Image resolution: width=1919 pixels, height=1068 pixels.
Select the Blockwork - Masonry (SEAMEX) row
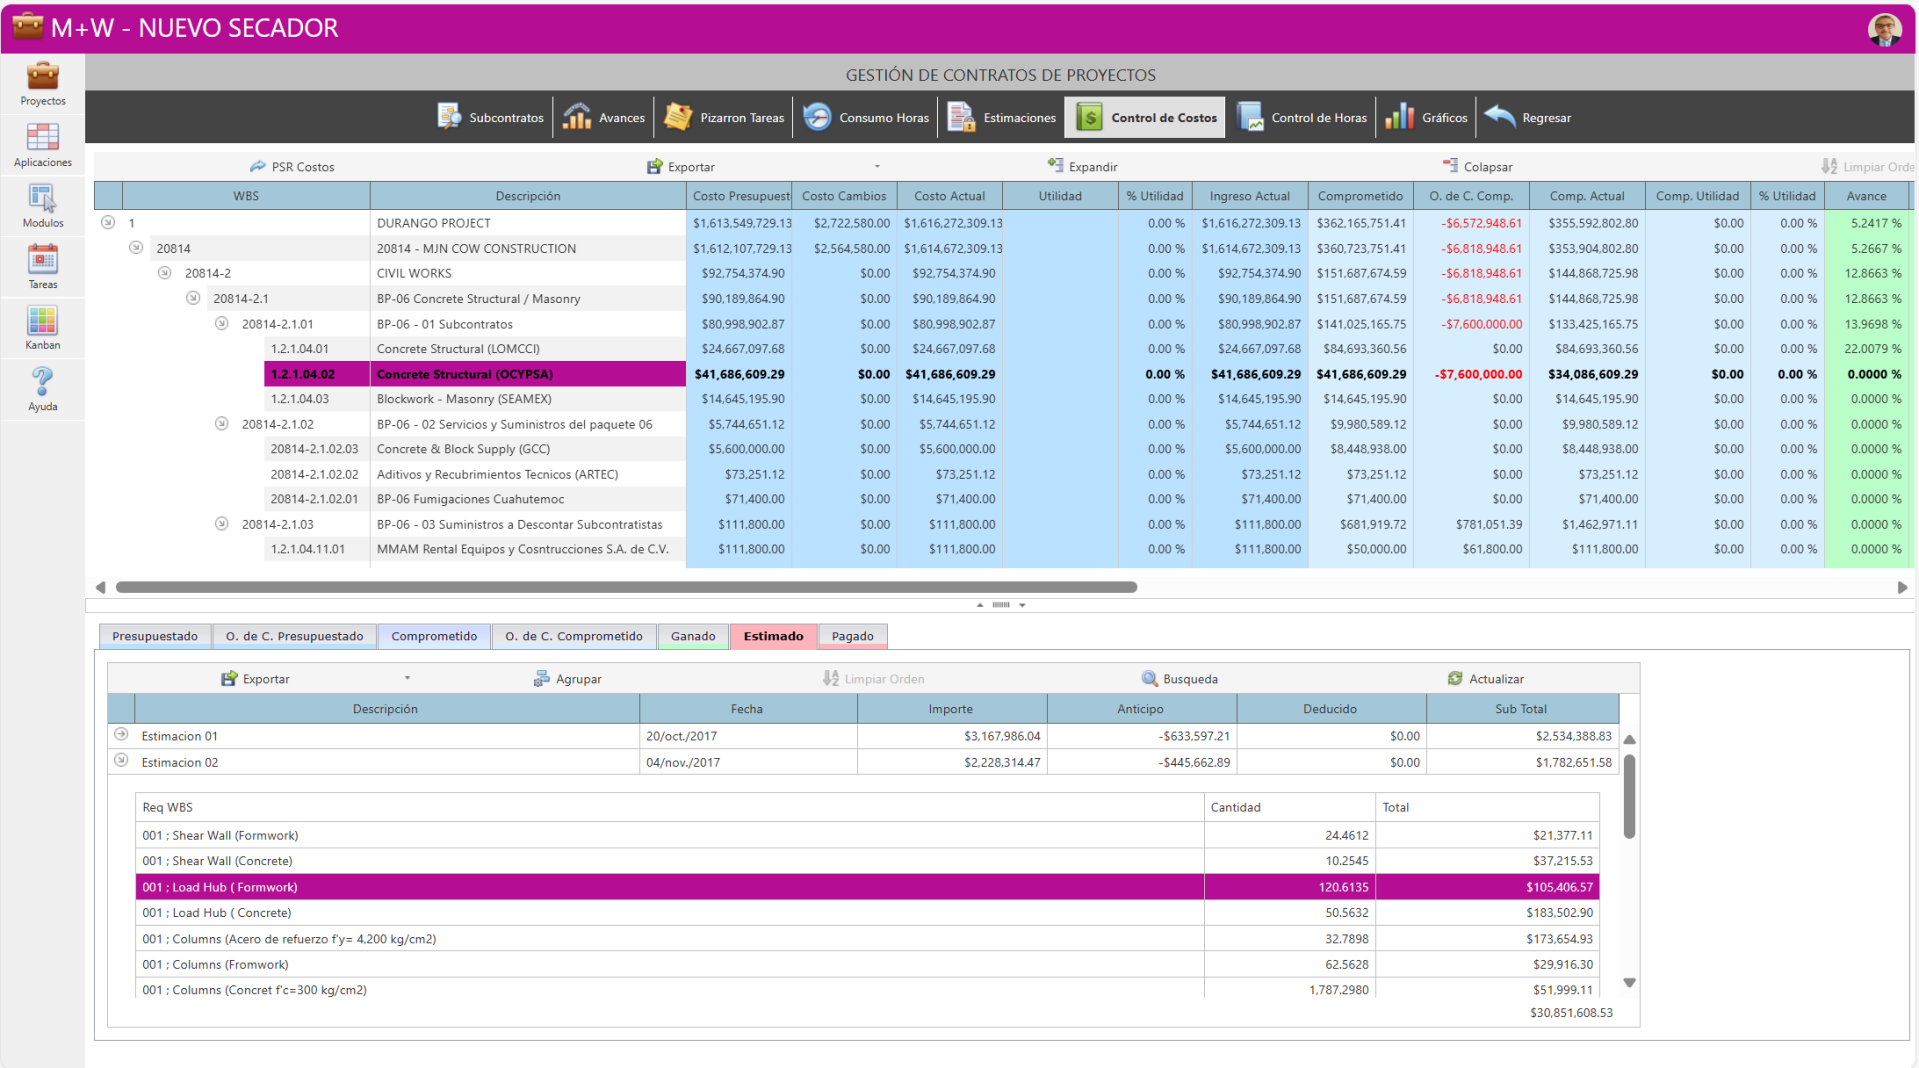(464, 399)
